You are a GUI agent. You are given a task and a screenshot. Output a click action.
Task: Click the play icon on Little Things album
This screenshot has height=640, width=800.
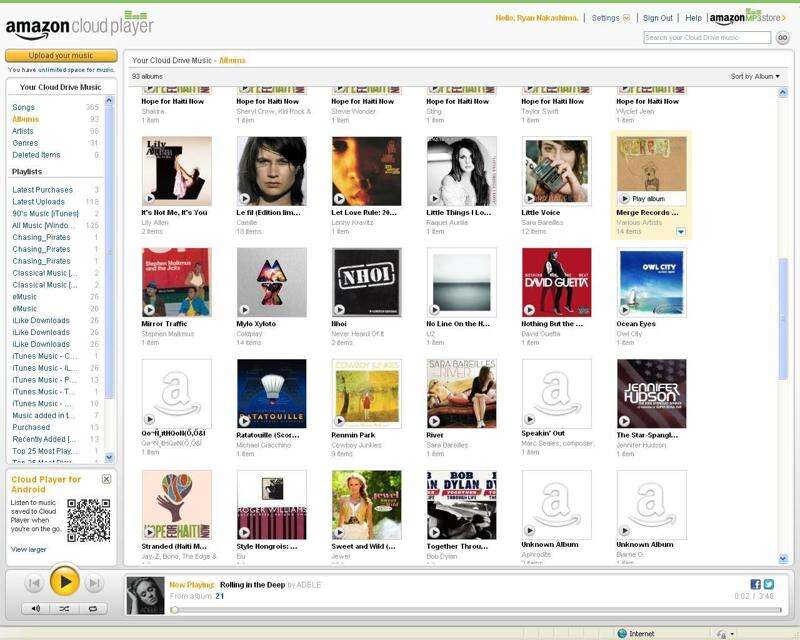click(x=434, y=199)
